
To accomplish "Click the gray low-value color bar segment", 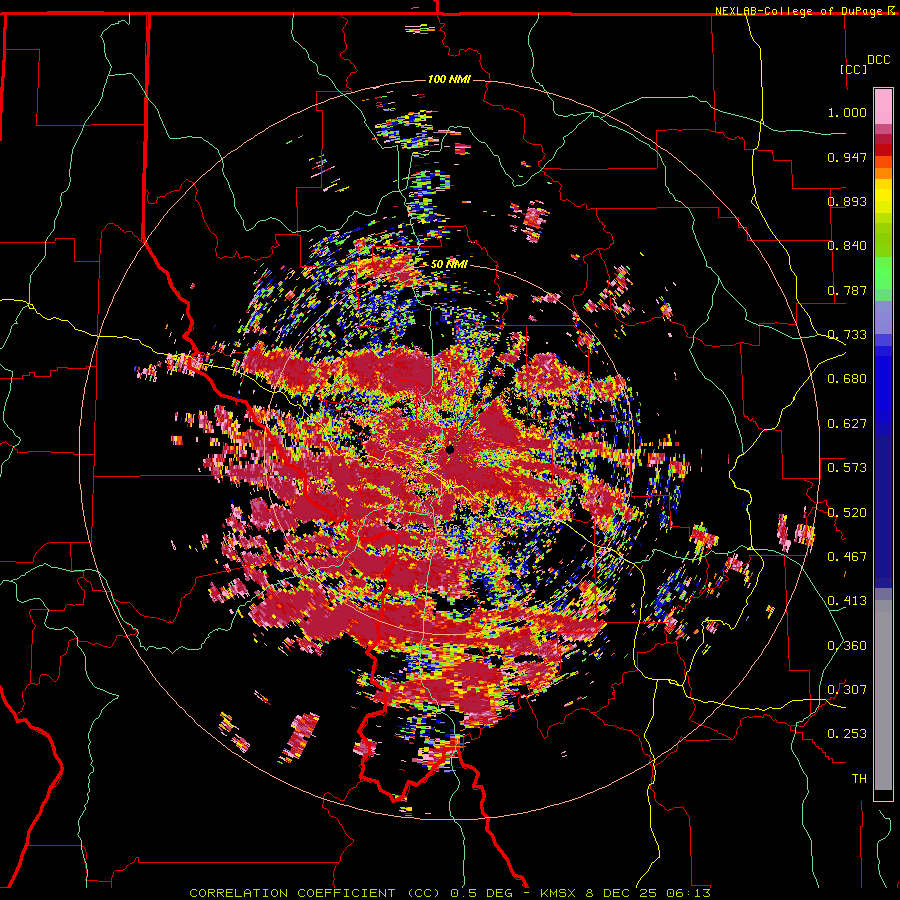I will (x=883, y=695).
